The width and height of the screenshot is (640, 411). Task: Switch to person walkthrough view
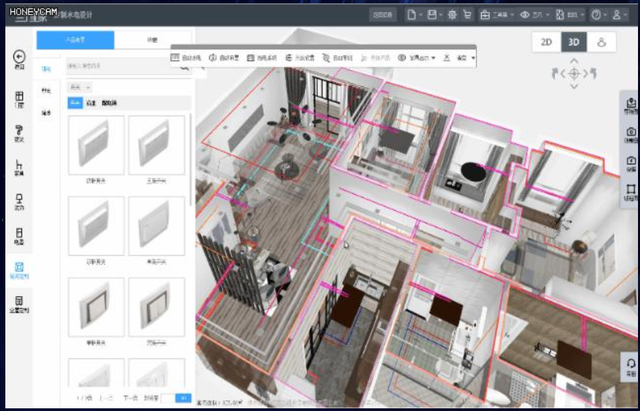(x=601, y=42)
